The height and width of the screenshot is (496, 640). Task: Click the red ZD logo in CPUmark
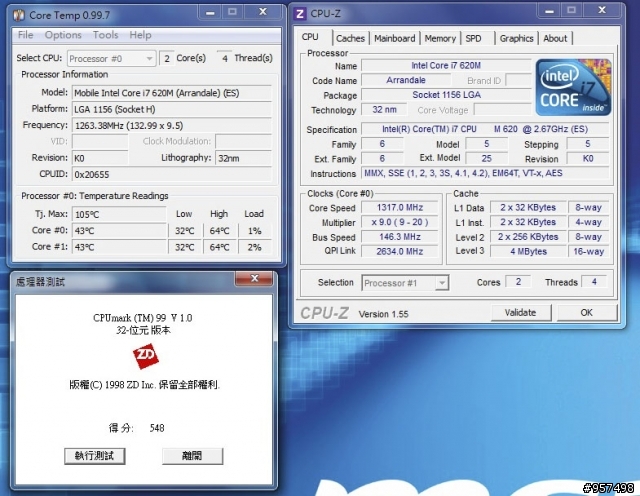(146, 356)
